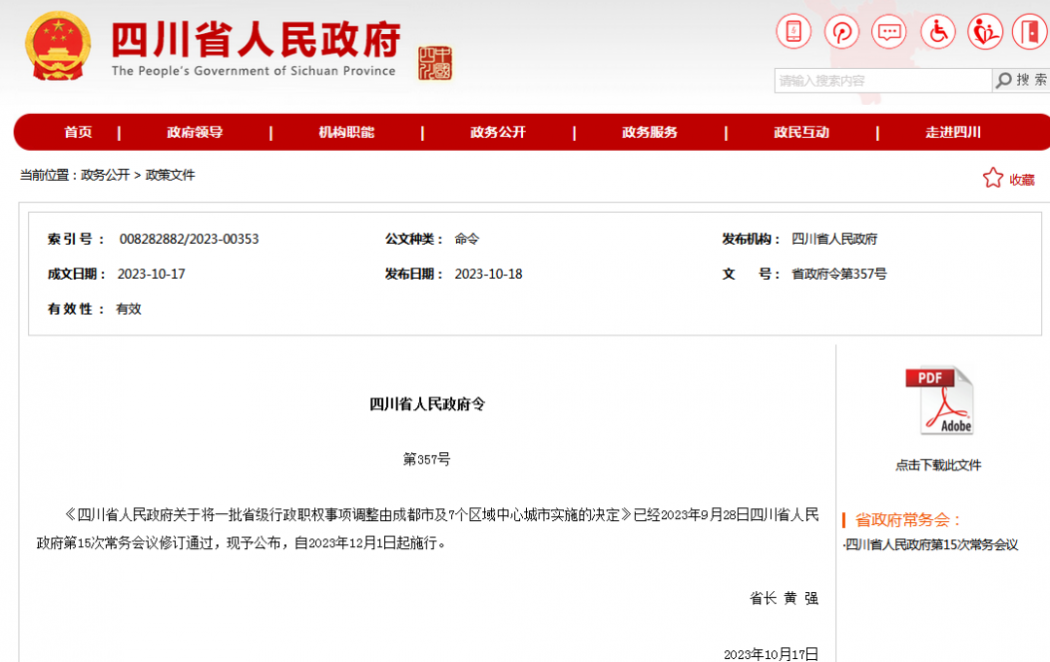Click the search content input field

click(882, 80)
